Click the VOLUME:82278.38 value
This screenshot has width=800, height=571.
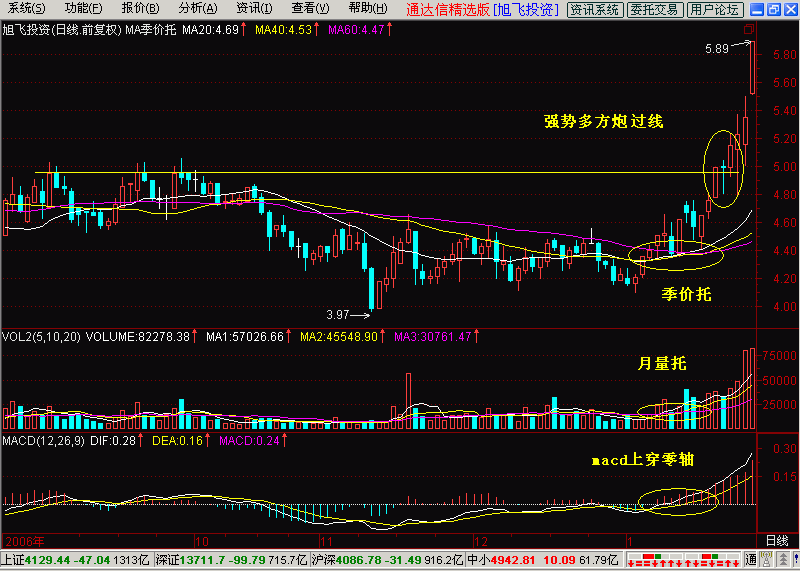(137, 337)
